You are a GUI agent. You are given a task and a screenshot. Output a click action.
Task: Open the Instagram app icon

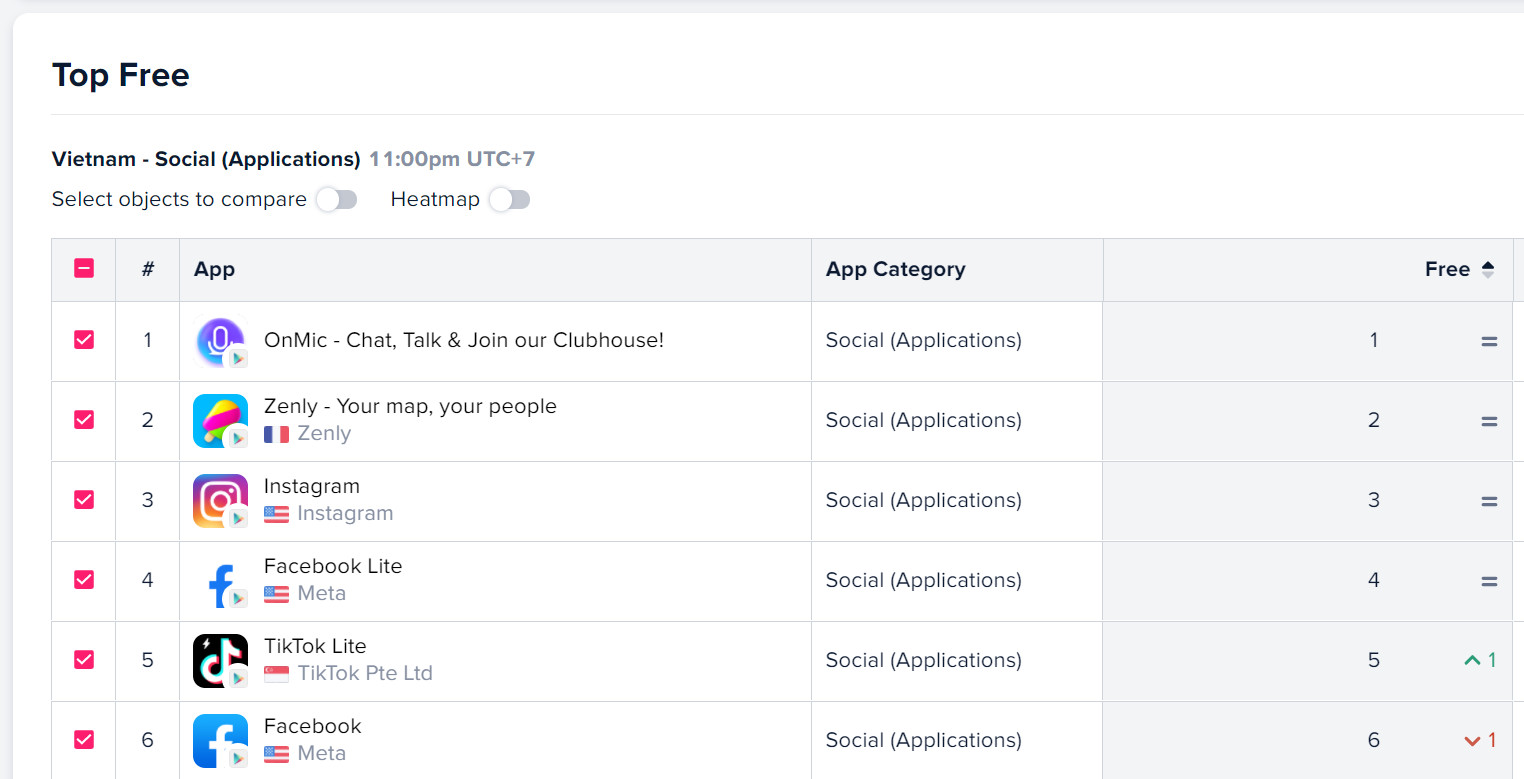(220, 501)
